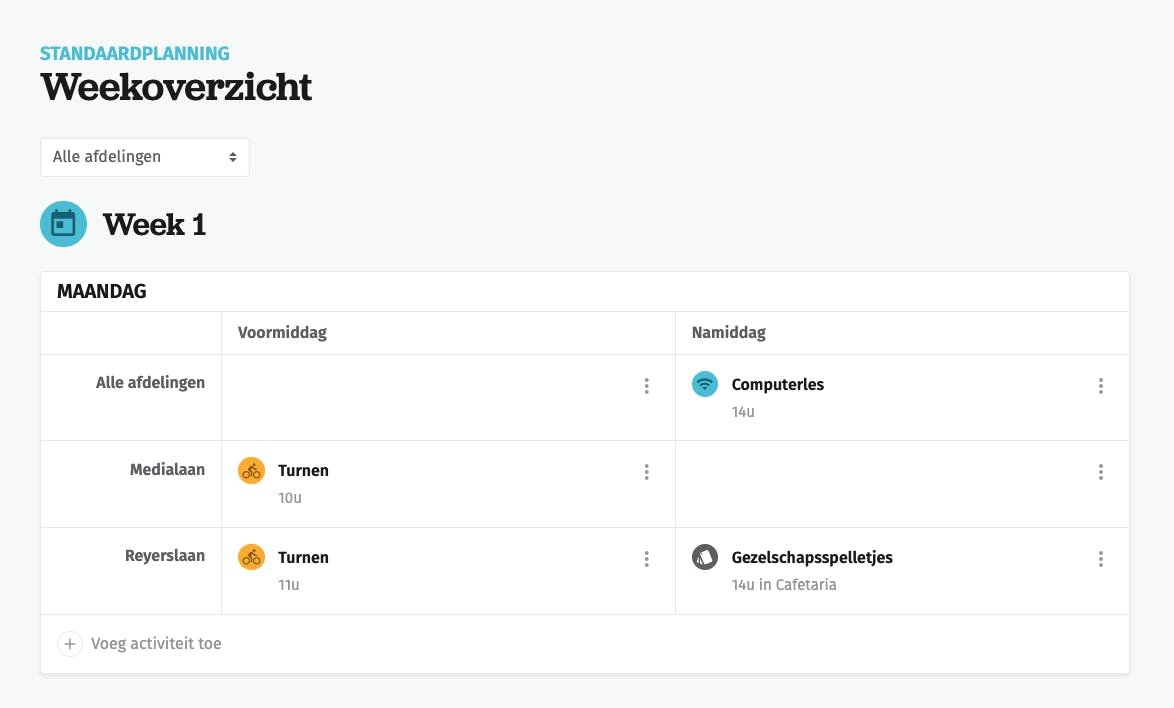Open the three-dot menu for Medialaan Turnen 10u
Screen dimensions: 1174x708
click(x=647, y=472)
